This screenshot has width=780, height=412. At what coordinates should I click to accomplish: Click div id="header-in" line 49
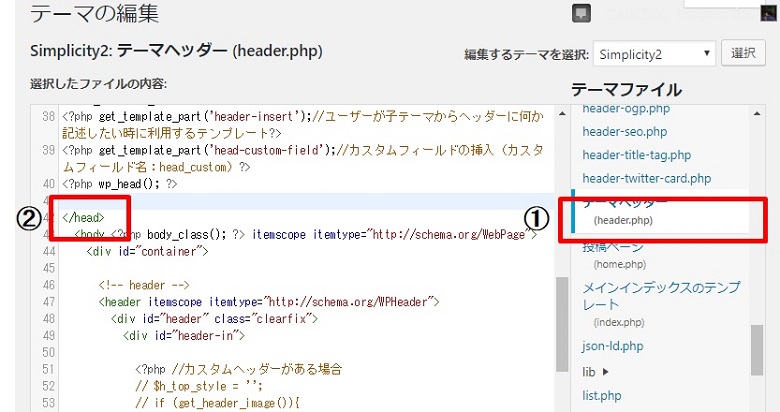(x=184, y=335)
